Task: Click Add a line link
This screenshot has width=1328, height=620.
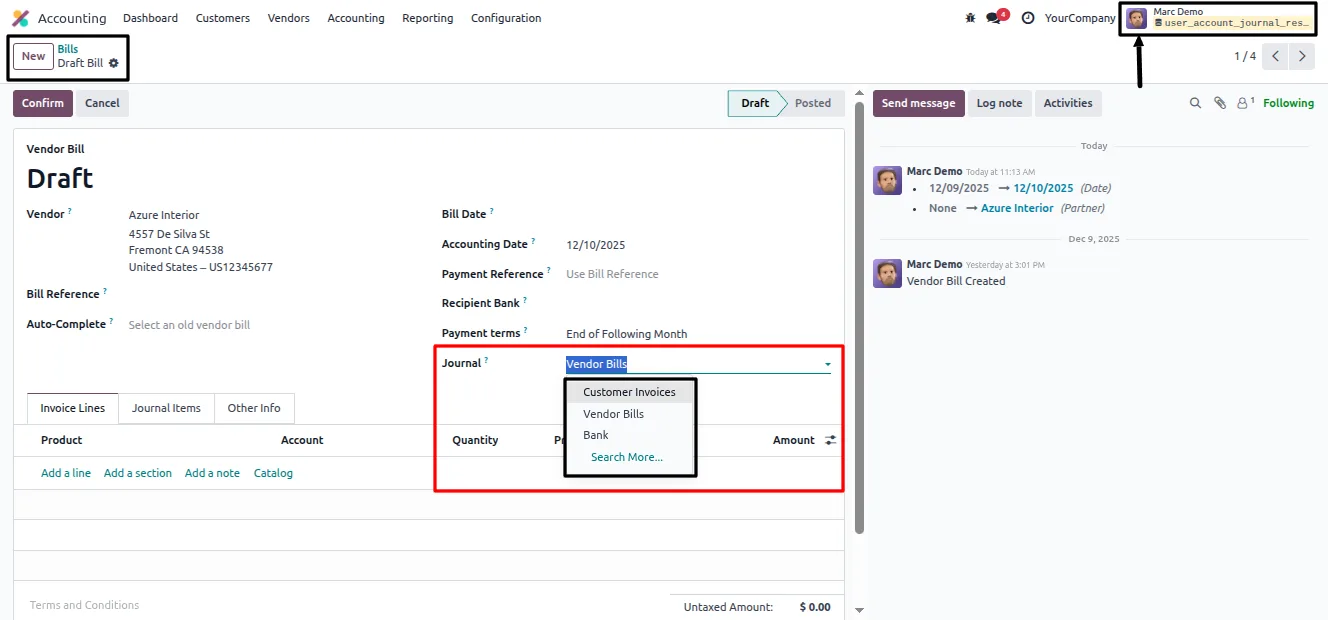Action: tap(66, 473)
